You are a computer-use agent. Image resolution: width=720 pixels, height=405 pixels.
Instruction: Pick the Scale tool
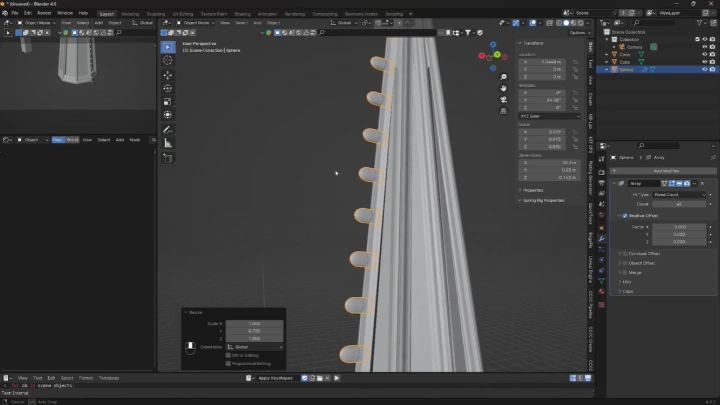168,101
